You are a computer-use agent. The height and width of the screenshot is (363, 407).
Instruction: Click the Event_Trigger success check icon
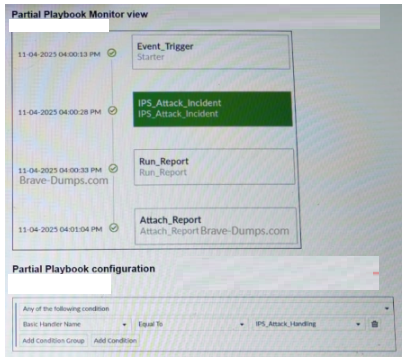(112, 53)
